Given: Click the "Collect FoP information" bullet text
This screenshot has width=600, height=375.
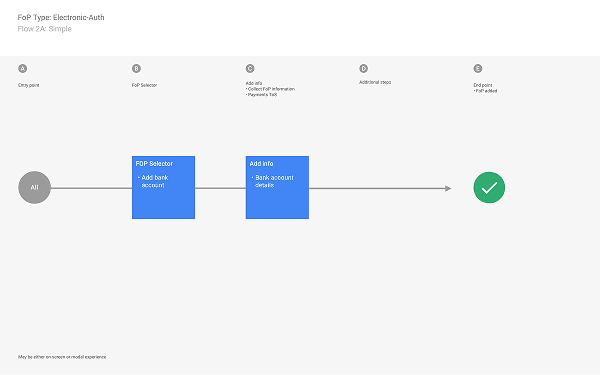Looking at the screenshot, I should [271, 89].
